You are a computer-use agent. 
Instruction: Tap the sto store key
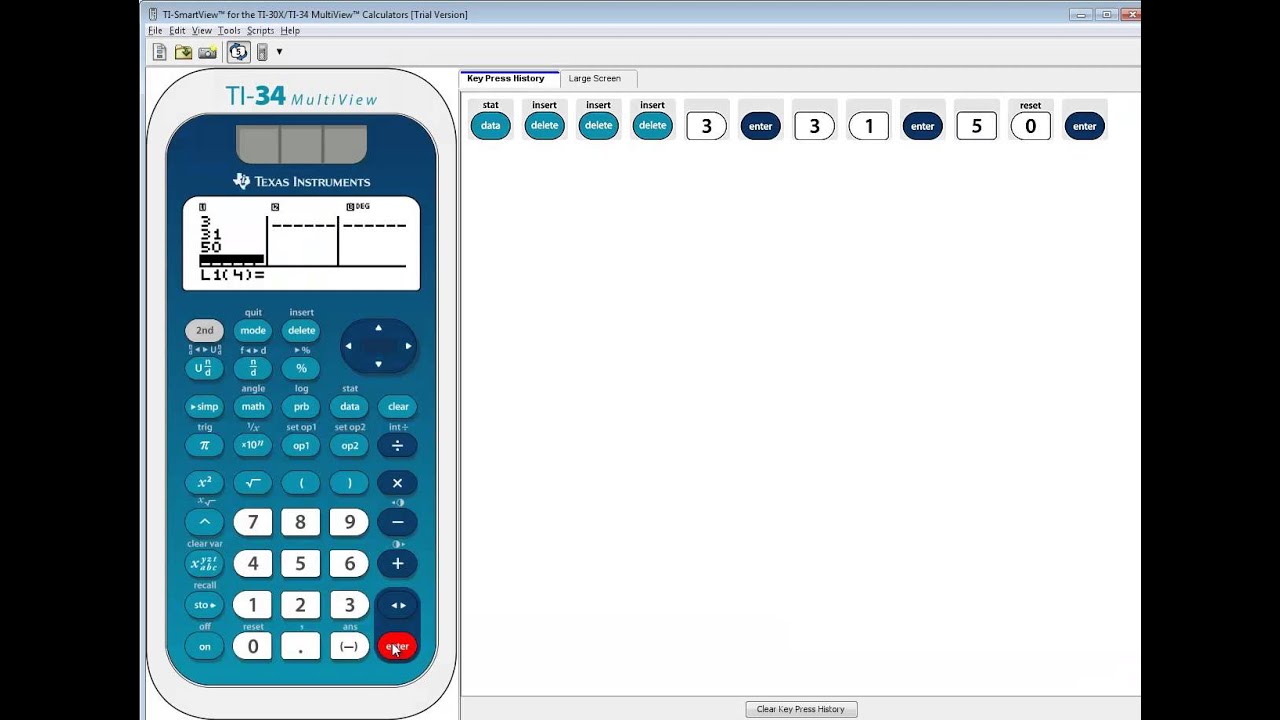204,605
